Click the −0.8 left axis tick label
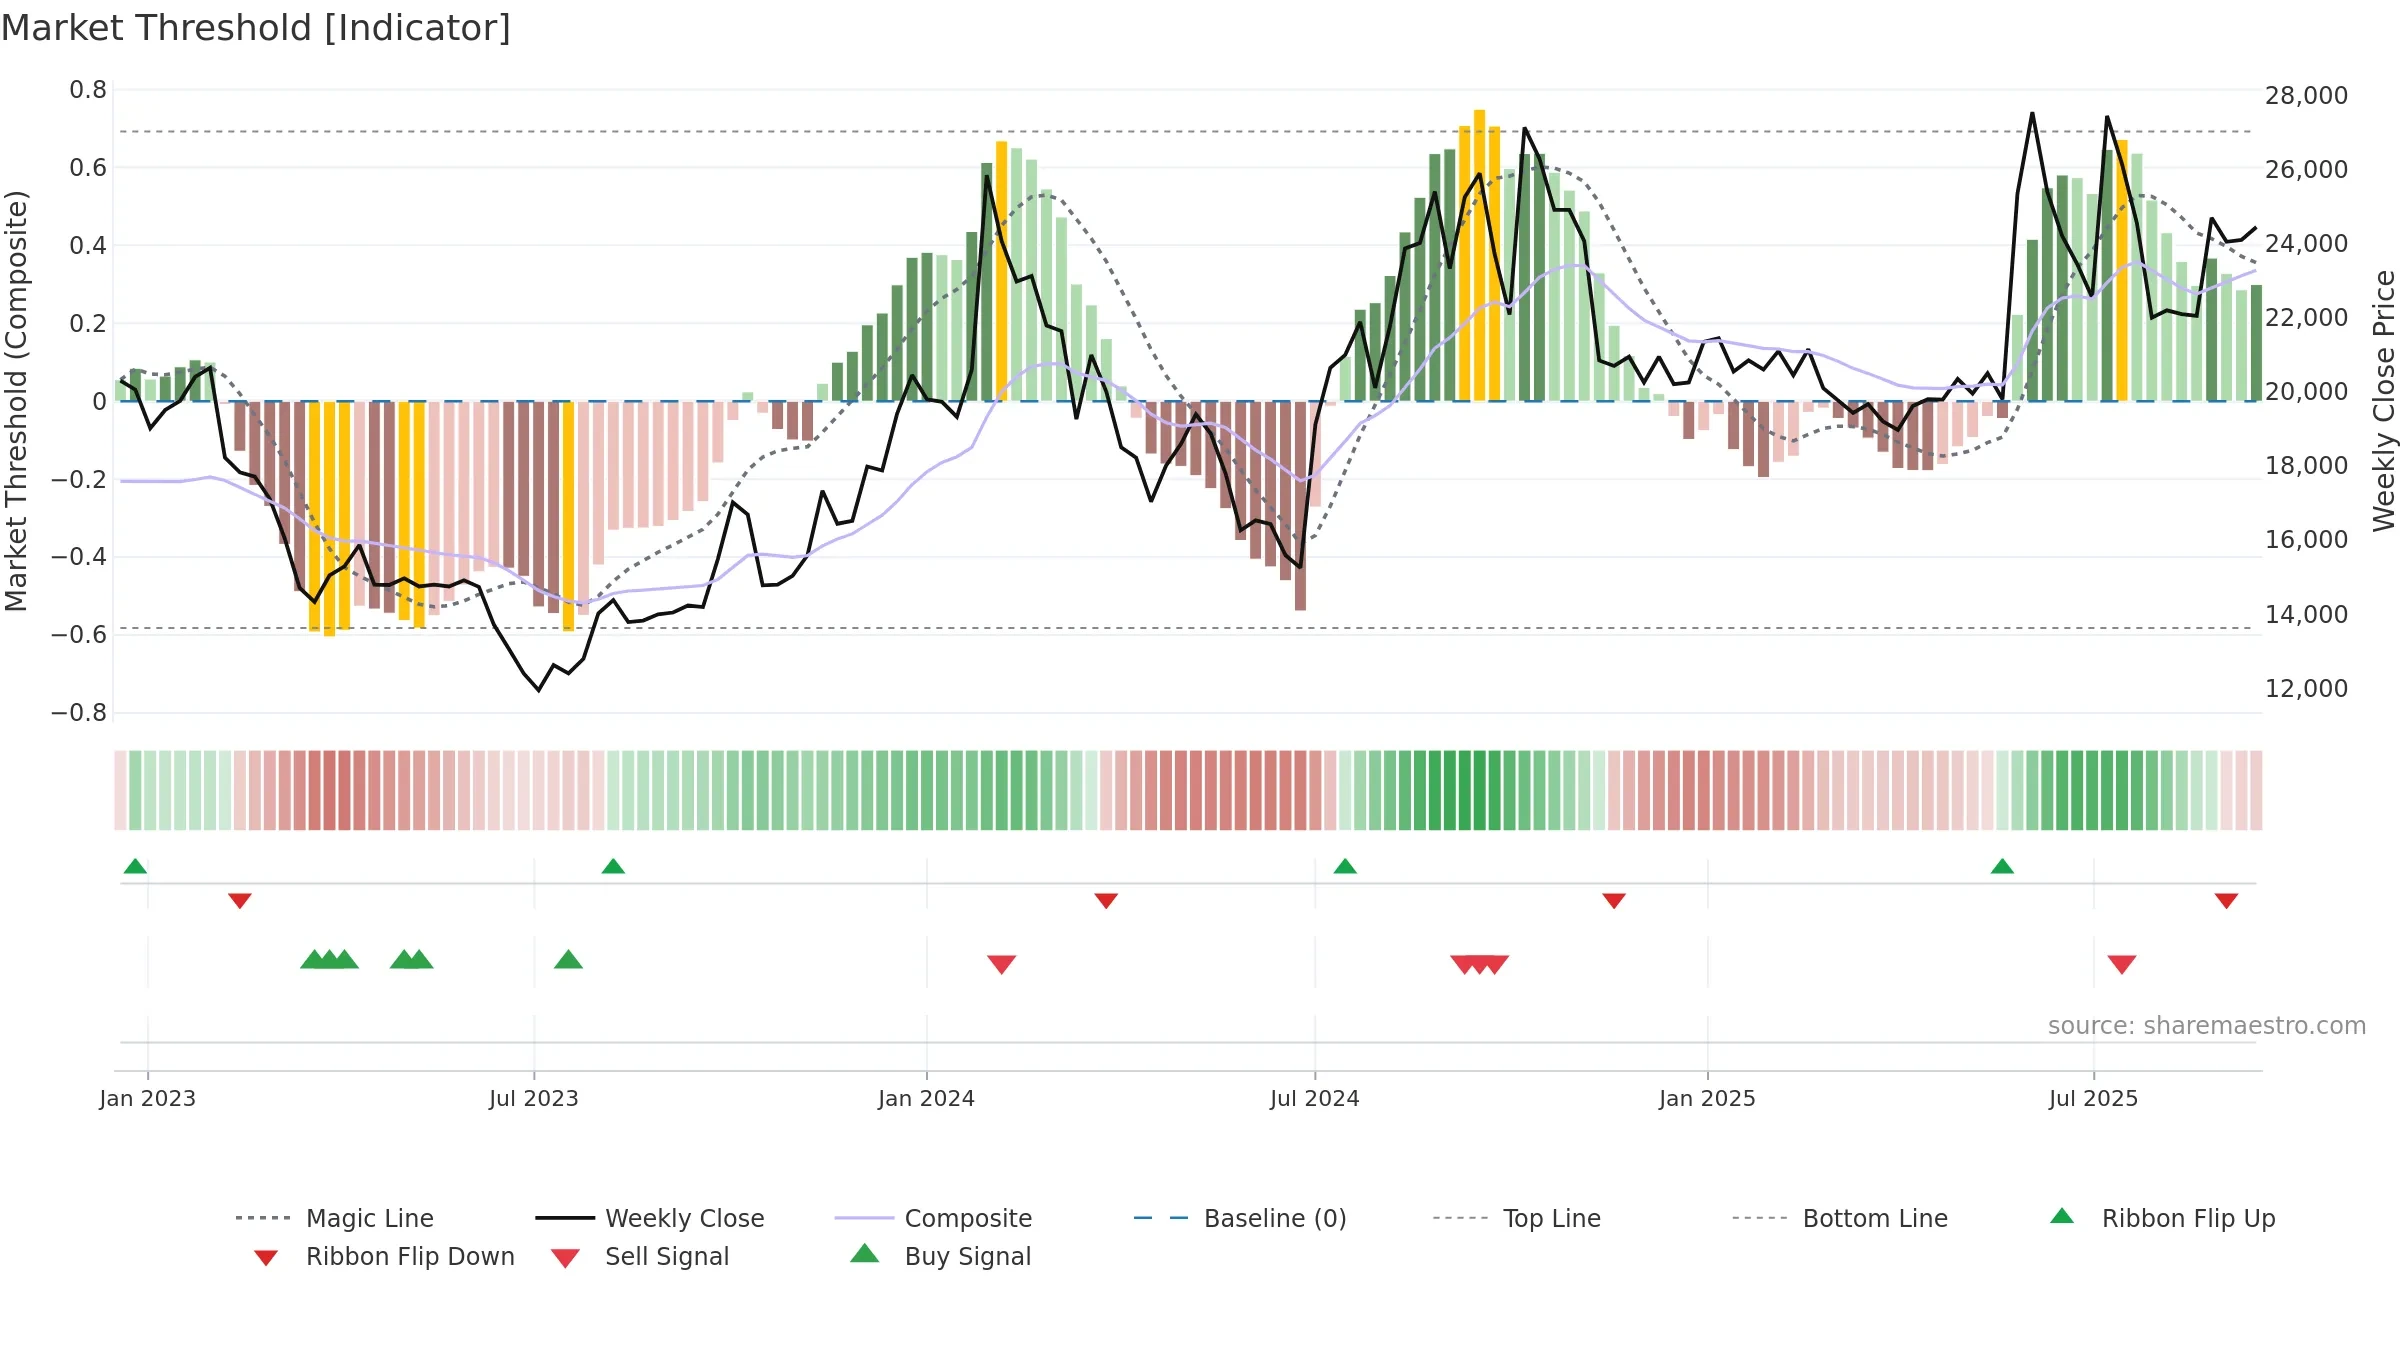 click(x=79, y=713)
